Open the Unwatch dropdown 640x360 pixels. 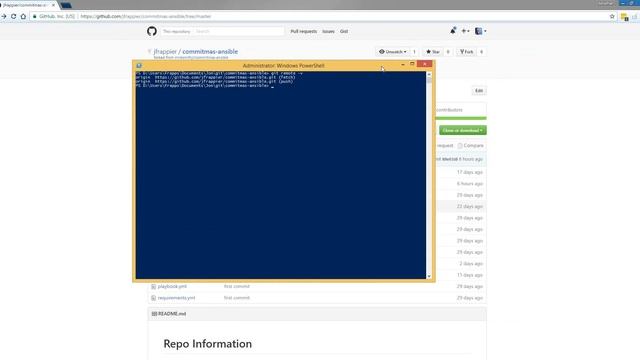coord(393,52)
